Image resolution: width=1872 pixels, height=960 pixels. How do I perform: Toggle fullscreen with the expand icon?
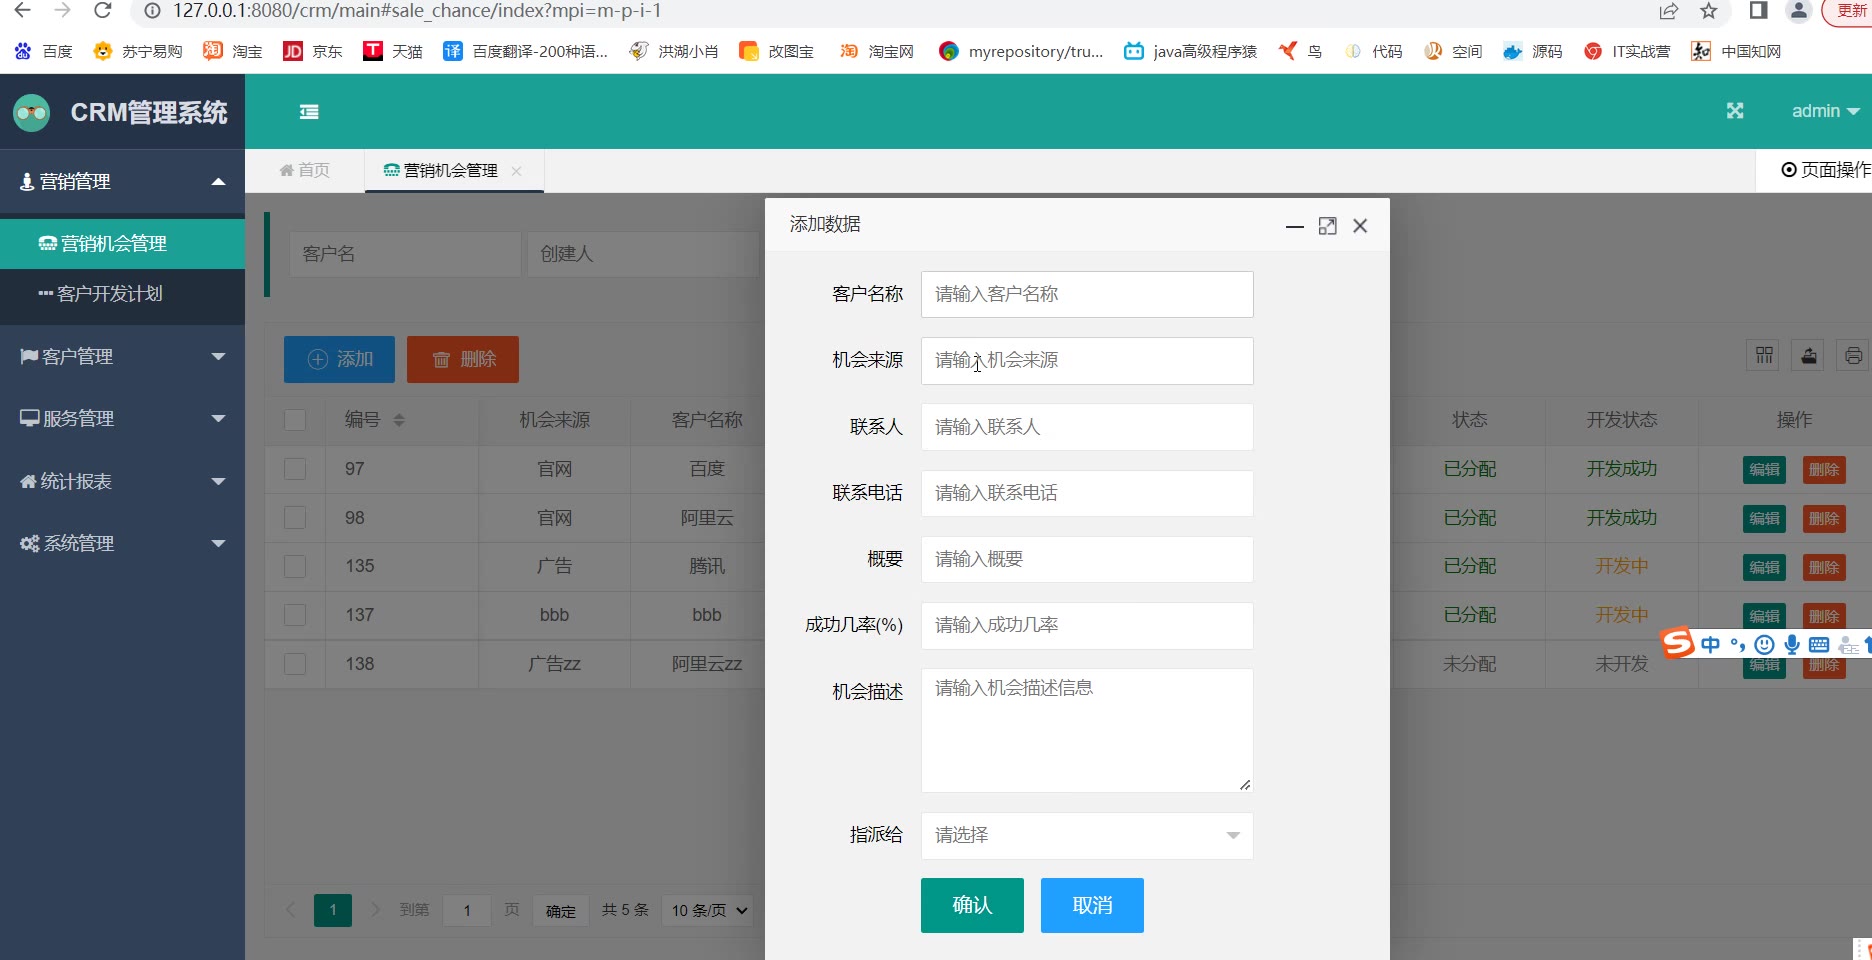[x=1735, y=111]
